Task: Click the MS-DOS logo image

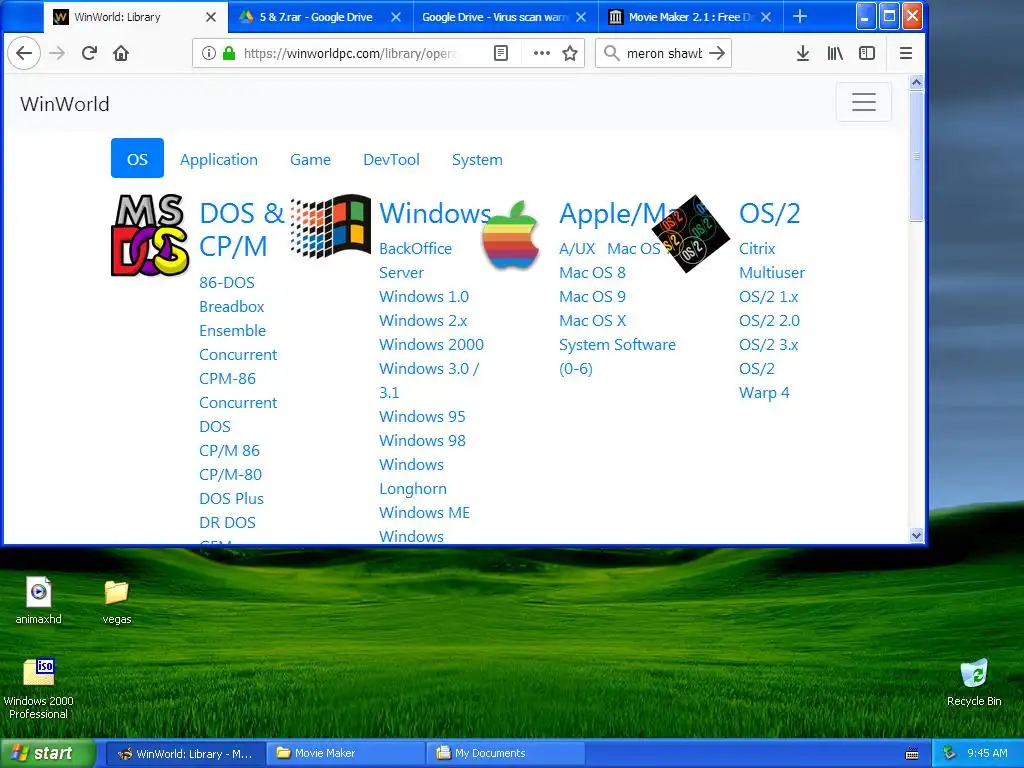Action: (x=150, y=235)
